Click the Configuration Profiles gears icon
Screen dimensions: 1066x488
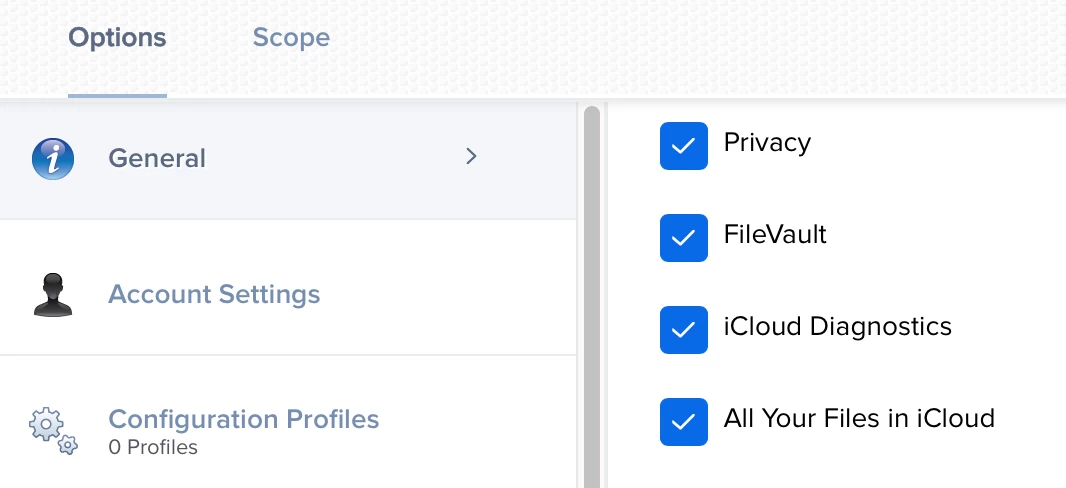point(53,430)
